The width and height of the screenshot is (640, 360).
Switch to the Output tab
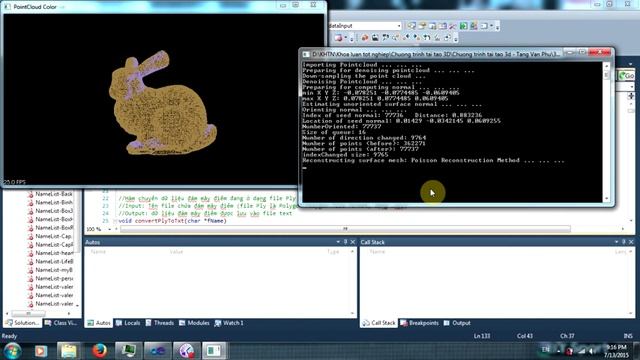point(457,323)
